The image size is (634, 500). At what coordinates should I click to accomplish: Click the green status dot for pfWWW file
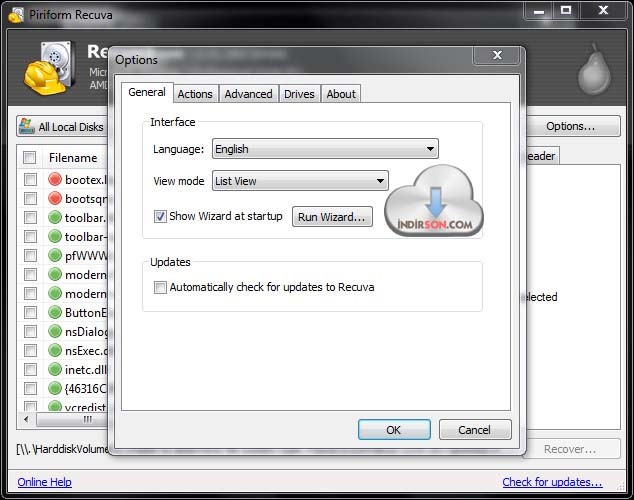55,255
